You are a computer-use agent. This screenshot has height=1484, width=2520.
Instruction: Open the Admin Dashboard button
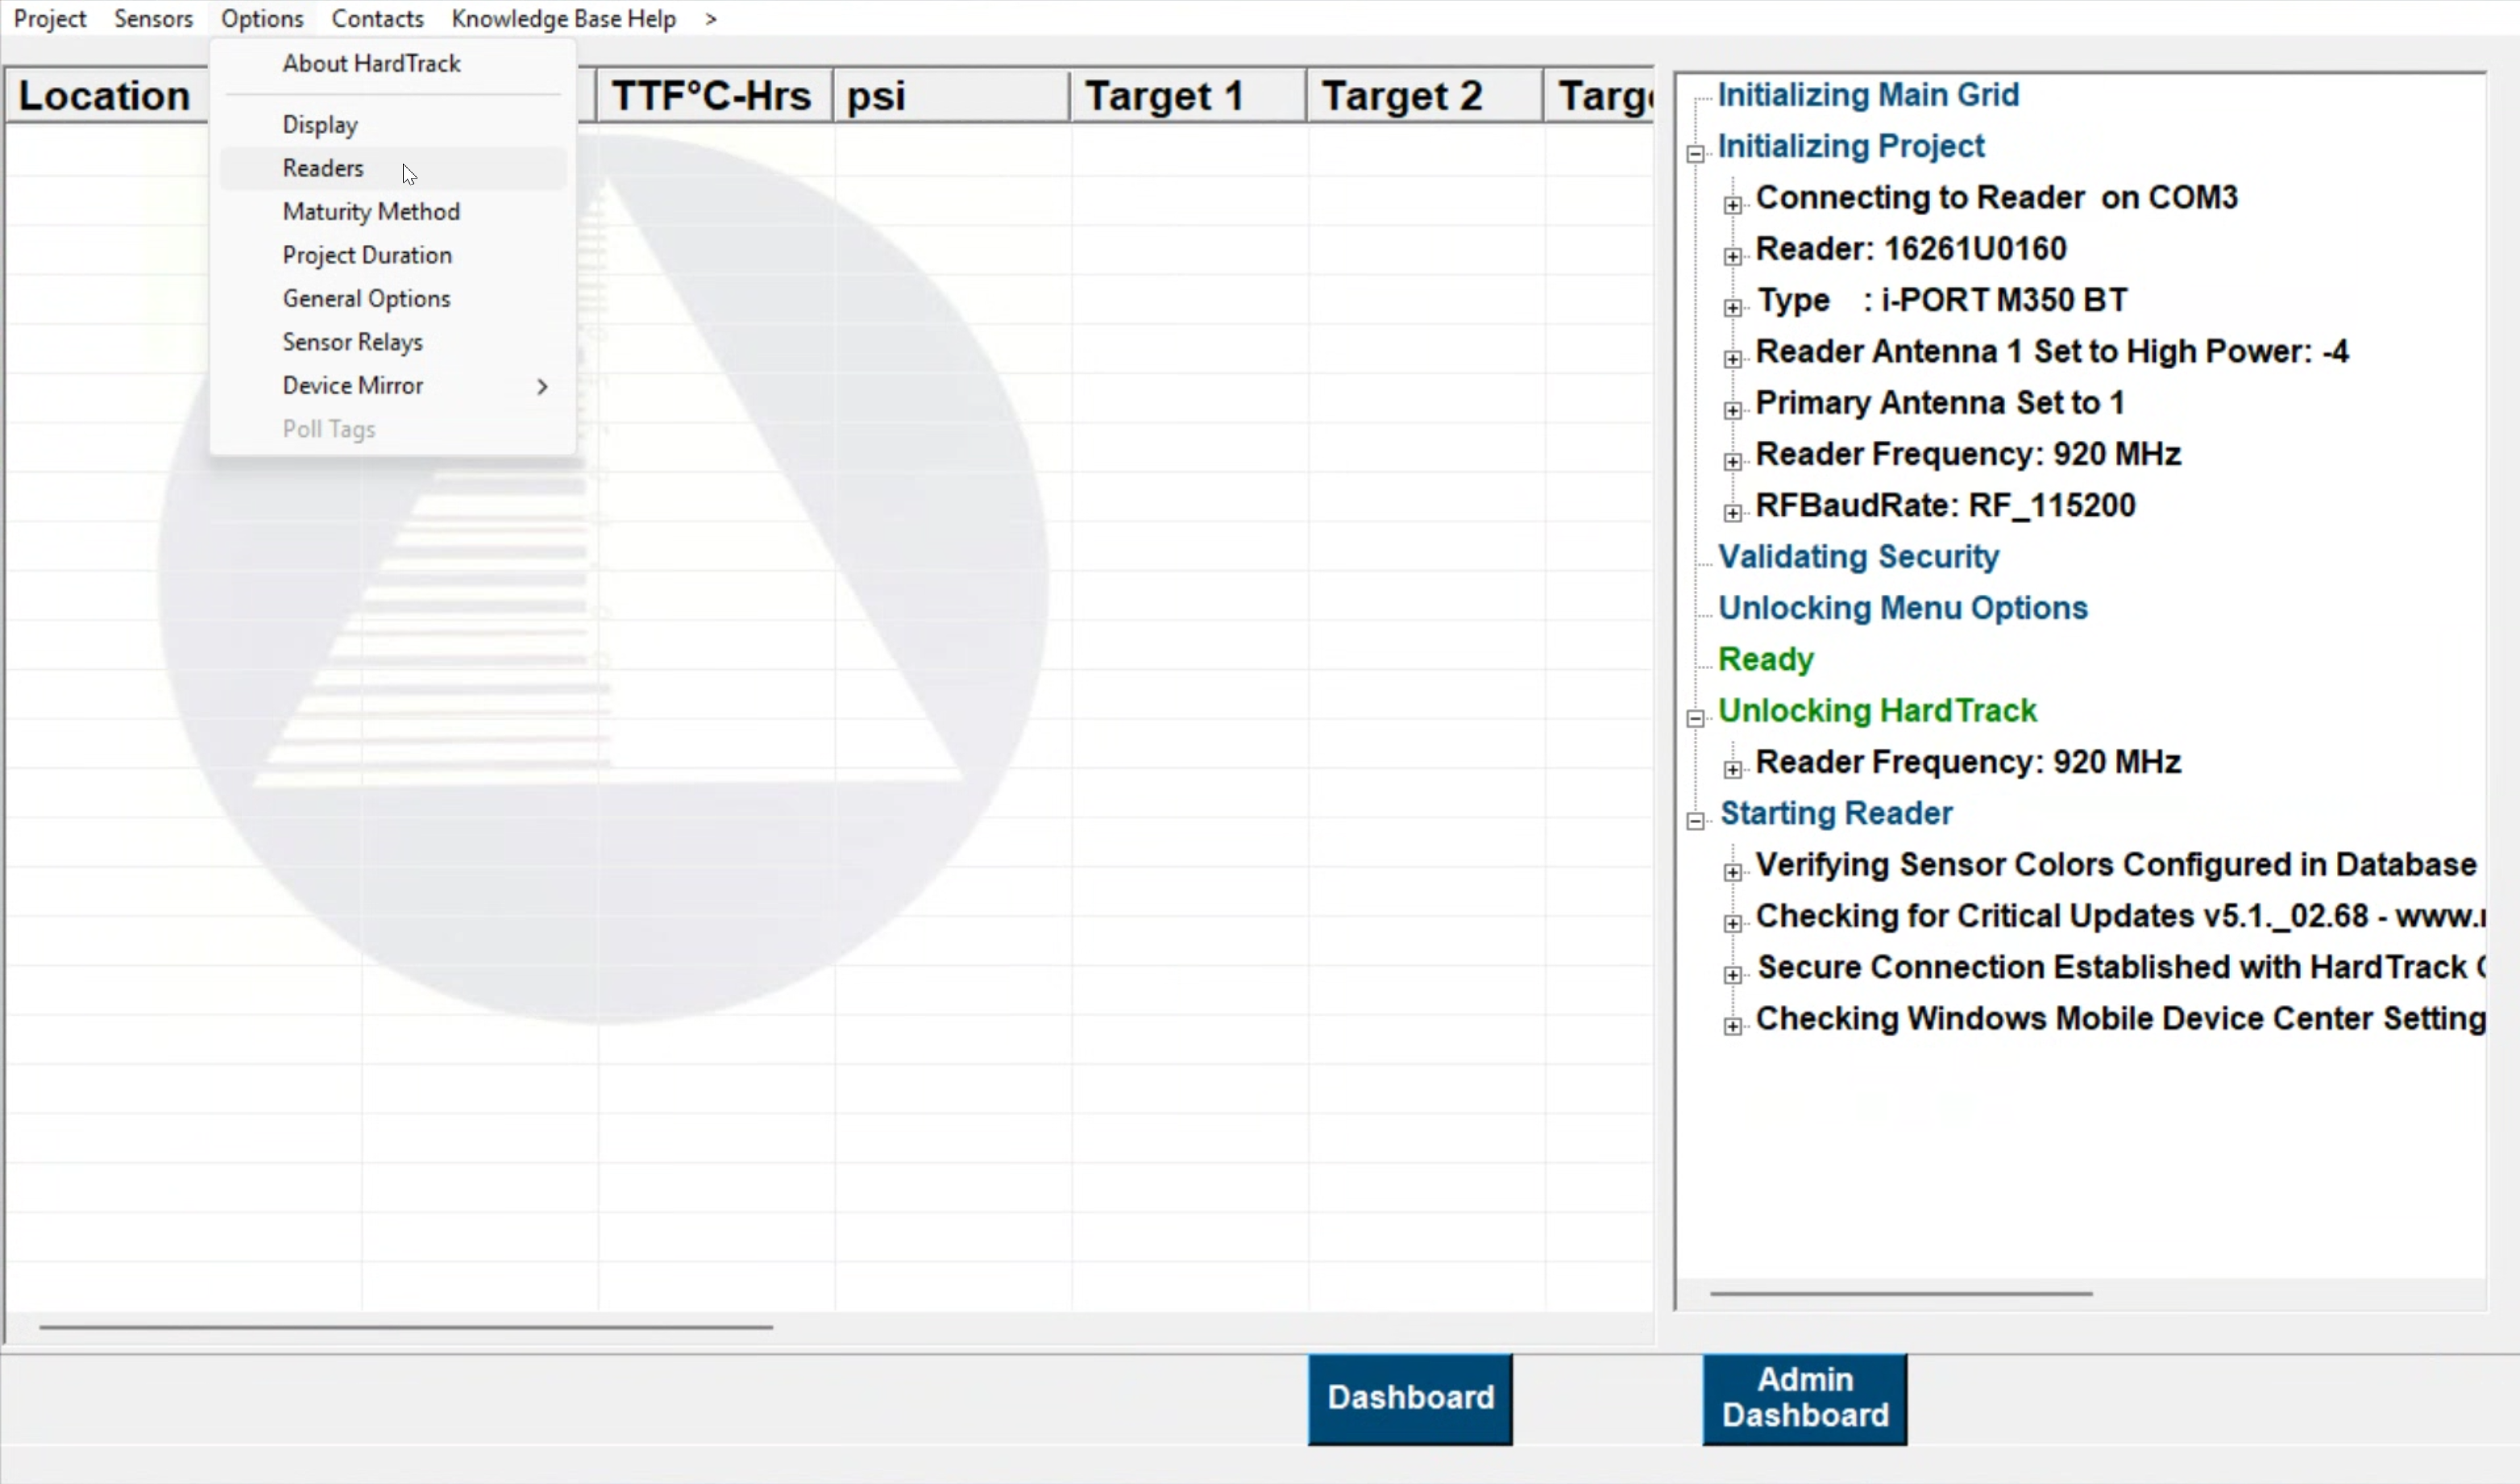1804,1398
